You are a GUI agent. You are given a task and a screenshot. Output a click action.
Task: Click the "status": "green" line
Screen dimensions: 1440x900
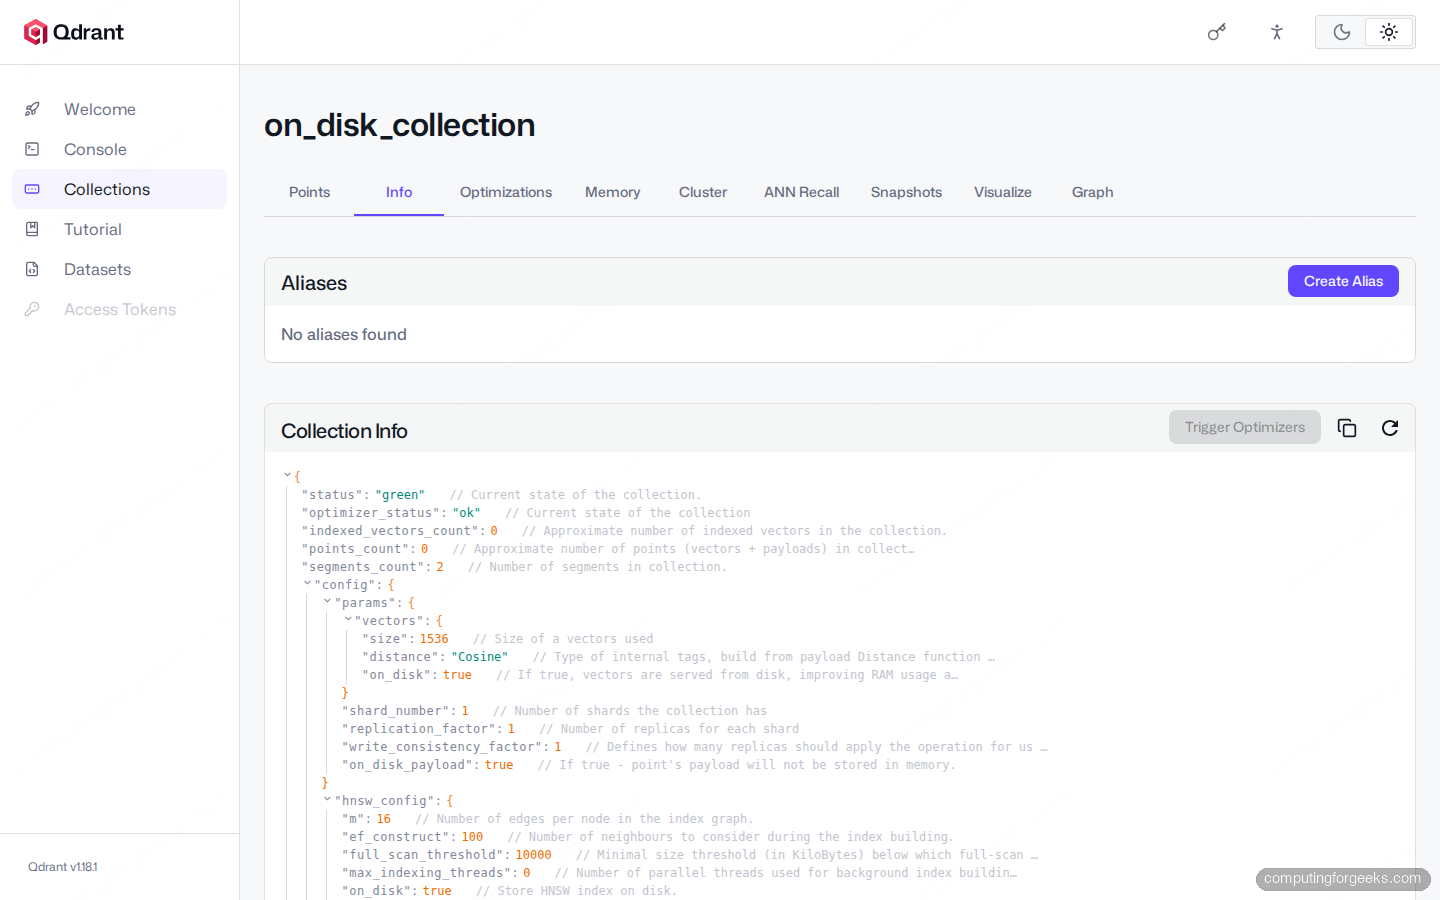click(363, 495)
